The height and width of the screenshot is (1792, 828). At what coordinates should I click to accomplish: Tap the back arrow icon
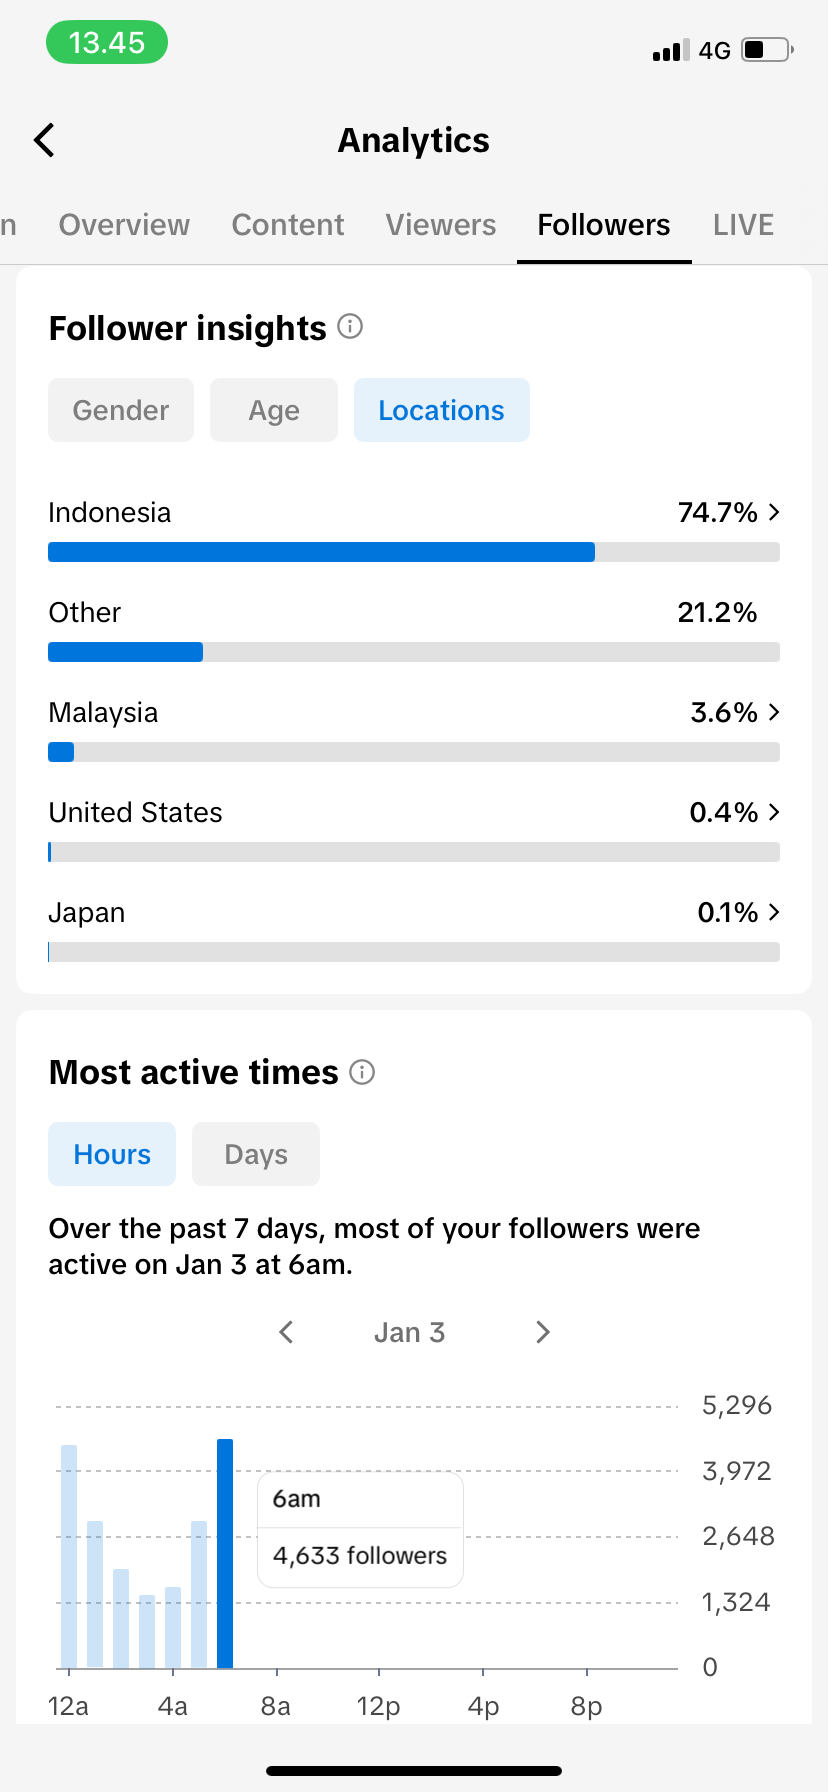click(45, 140)
